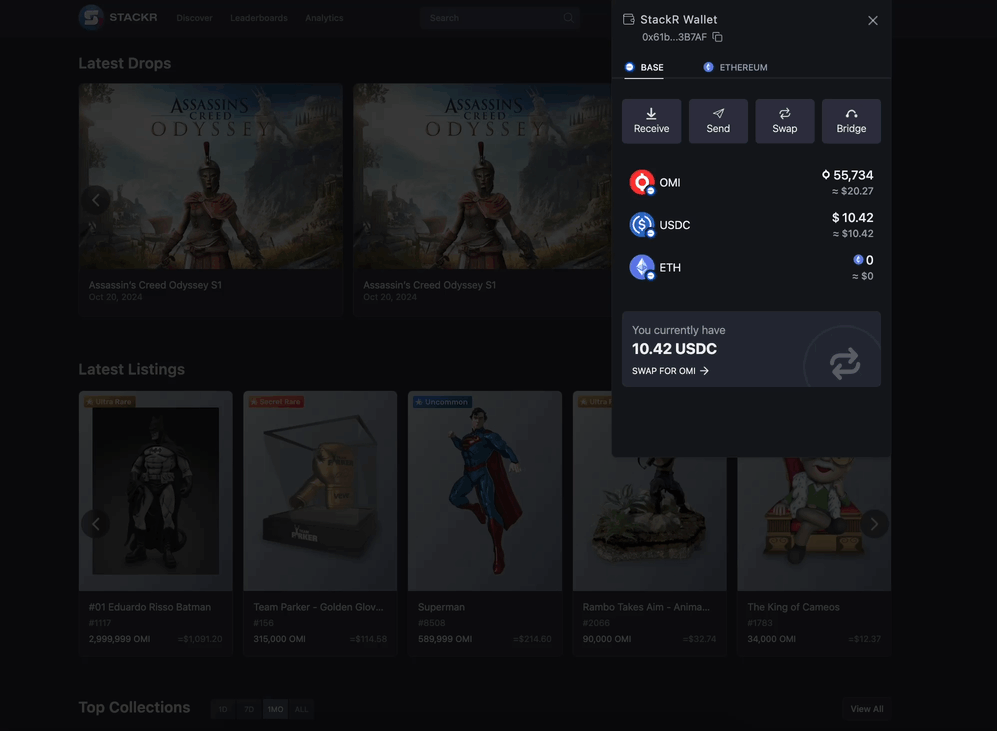
Task: Select the USDC token icon
Action: tap(642, 225)
